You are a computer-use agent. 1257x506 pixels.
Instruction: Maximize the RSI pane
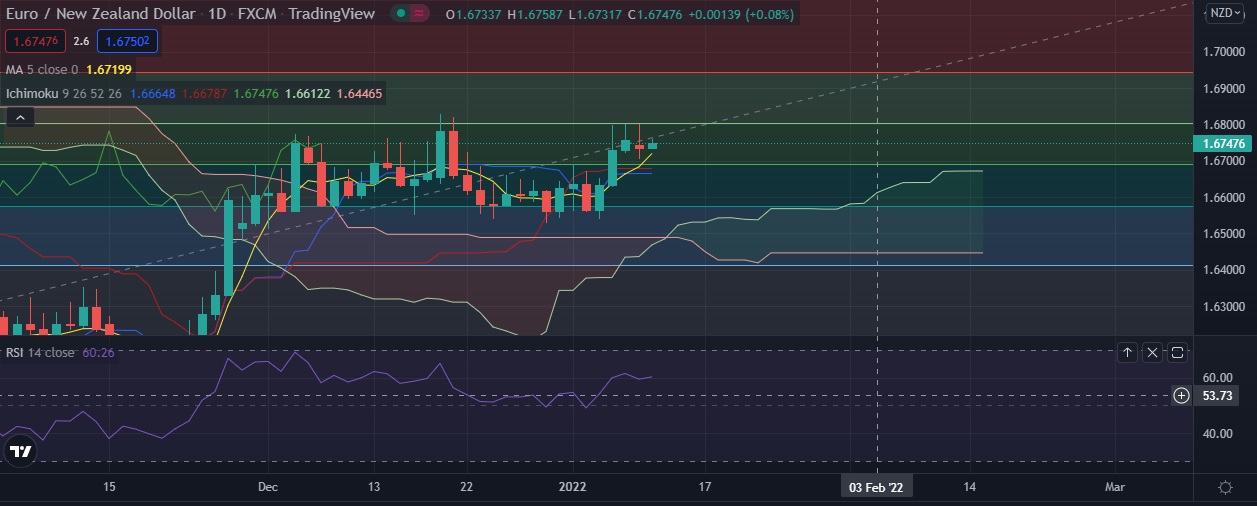click(1177, 352)
